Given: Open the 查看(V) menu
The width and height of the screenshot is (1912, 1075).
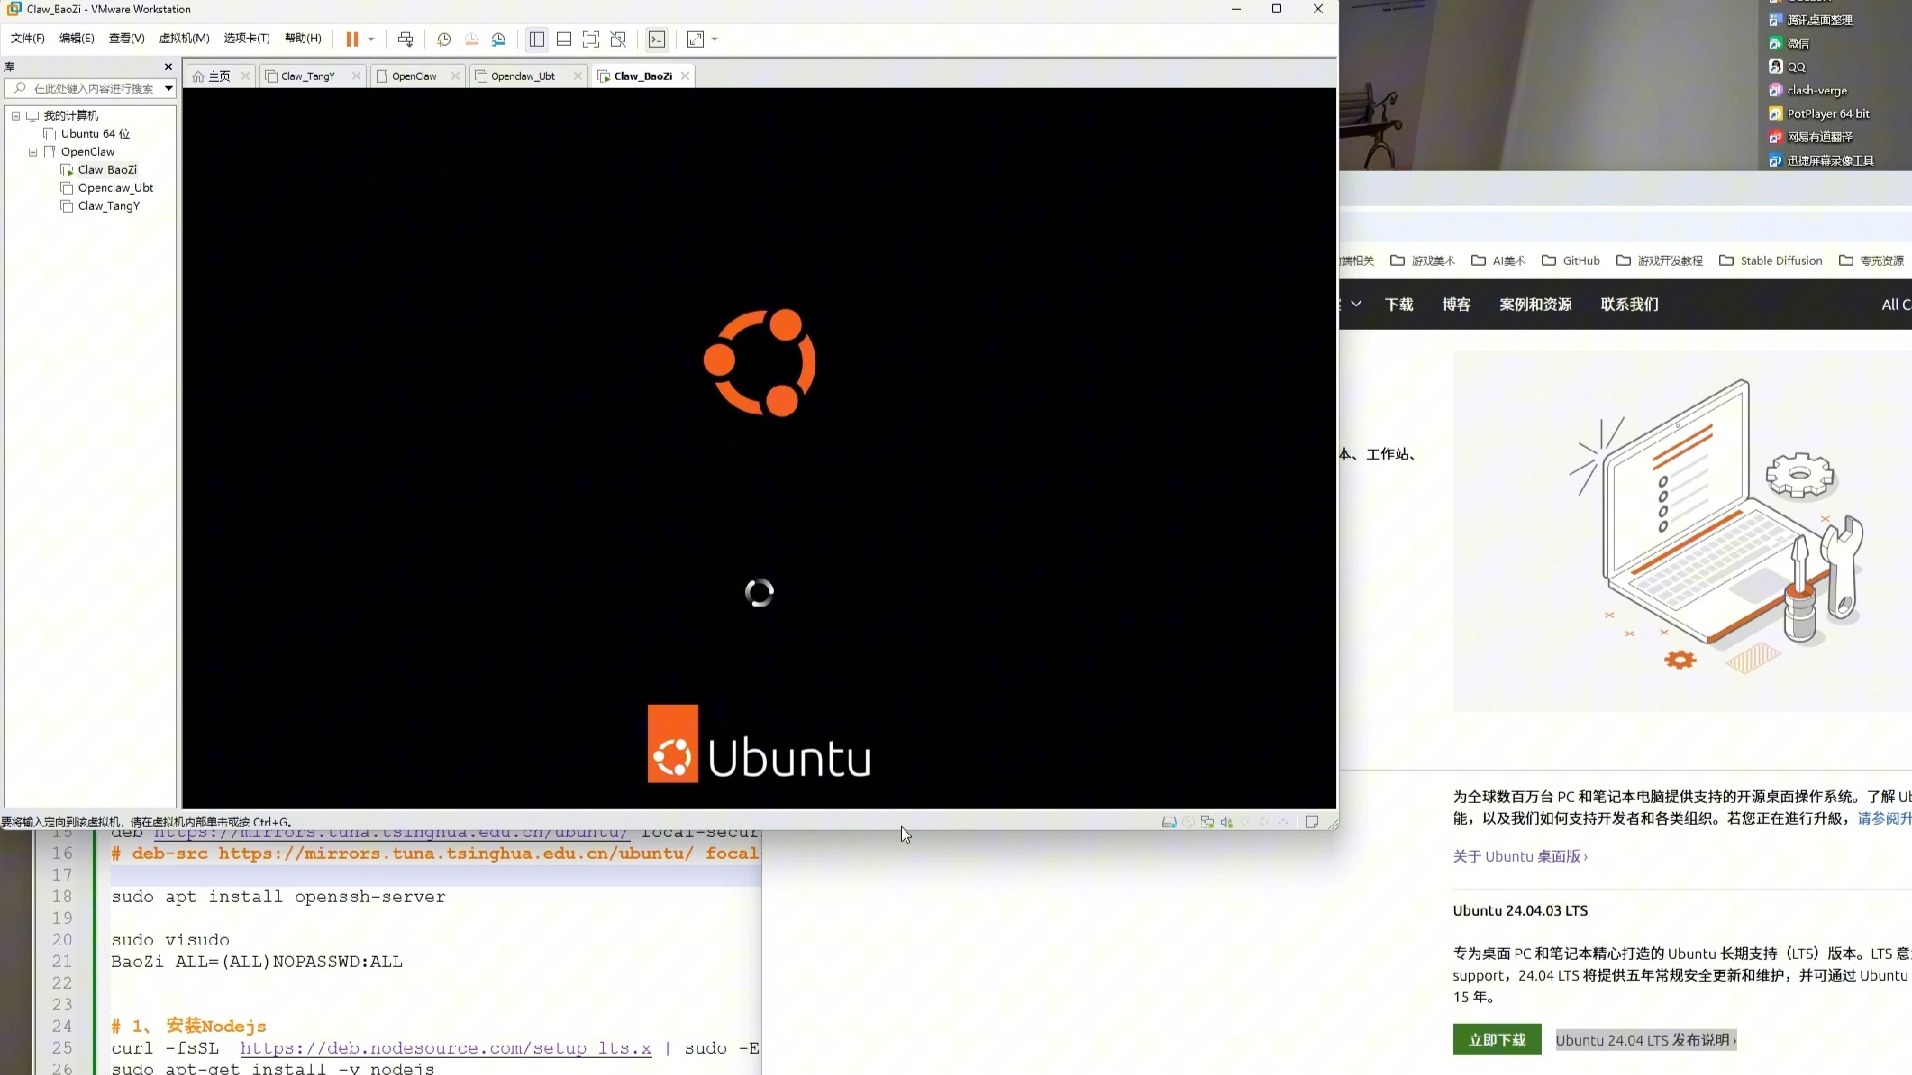Looking at the screenshot, I should tap(126, 38).
